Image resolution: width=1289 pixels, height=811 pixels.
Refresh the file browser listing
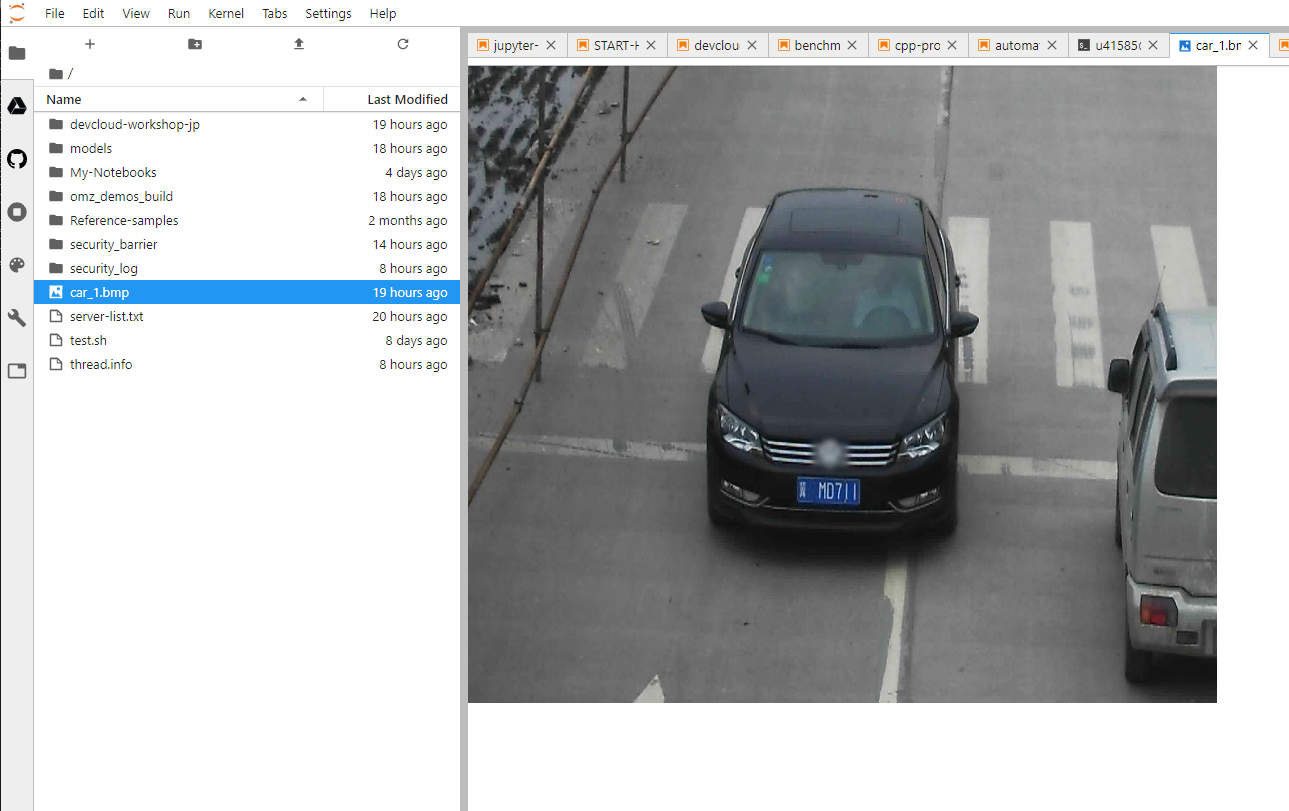tap(402, 44)
